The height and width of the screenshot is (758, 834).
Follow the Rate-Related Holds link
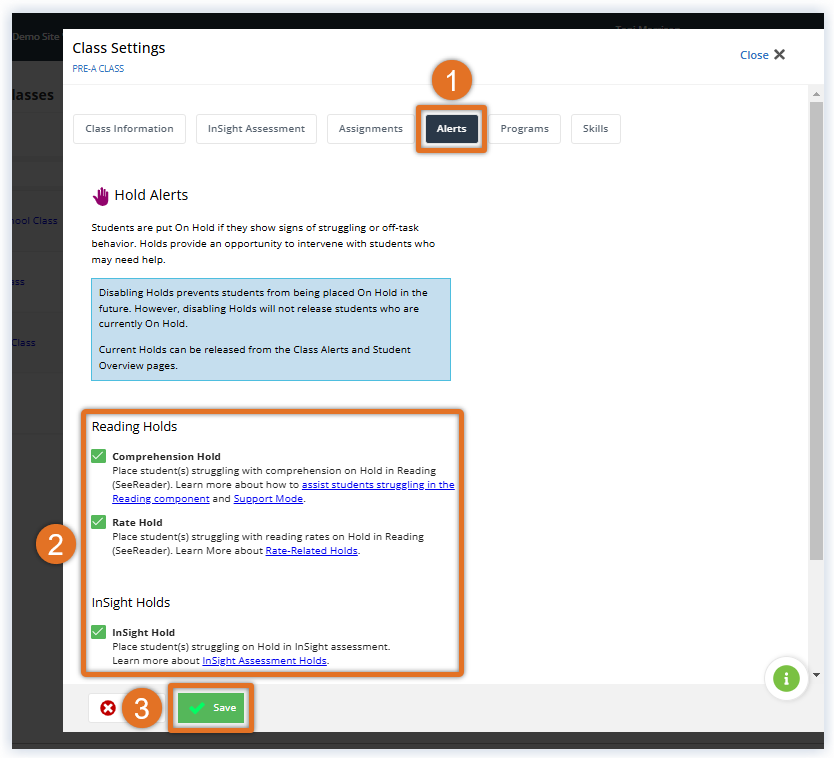coord(311,551)
